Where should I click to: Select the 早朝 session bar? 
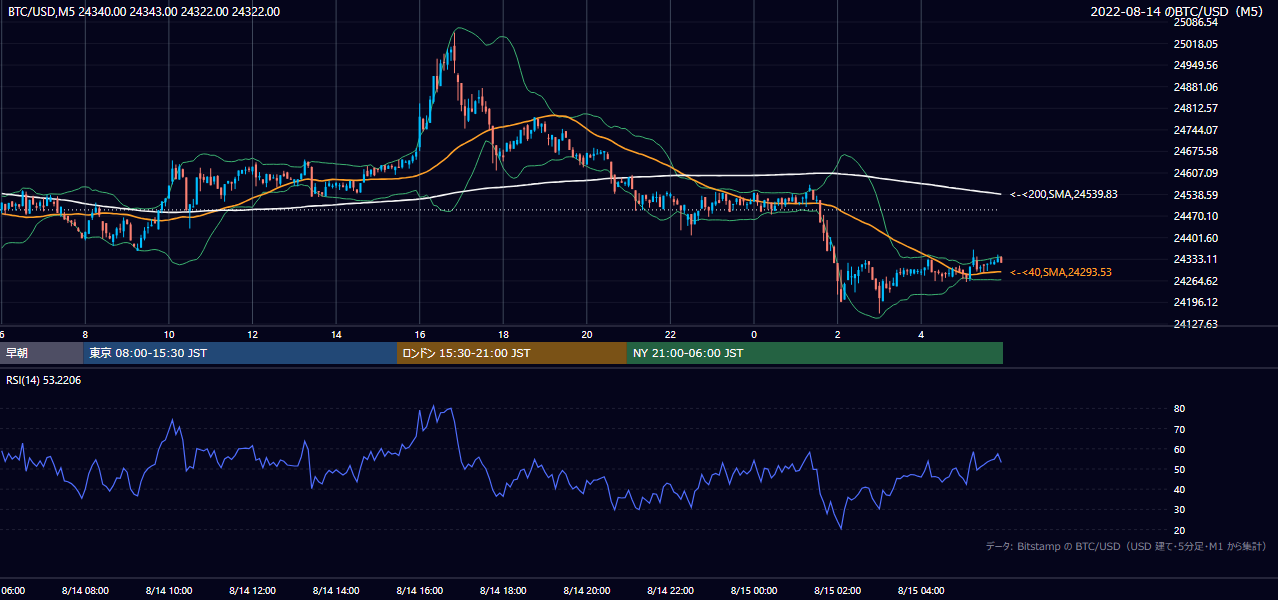[43, 353]
